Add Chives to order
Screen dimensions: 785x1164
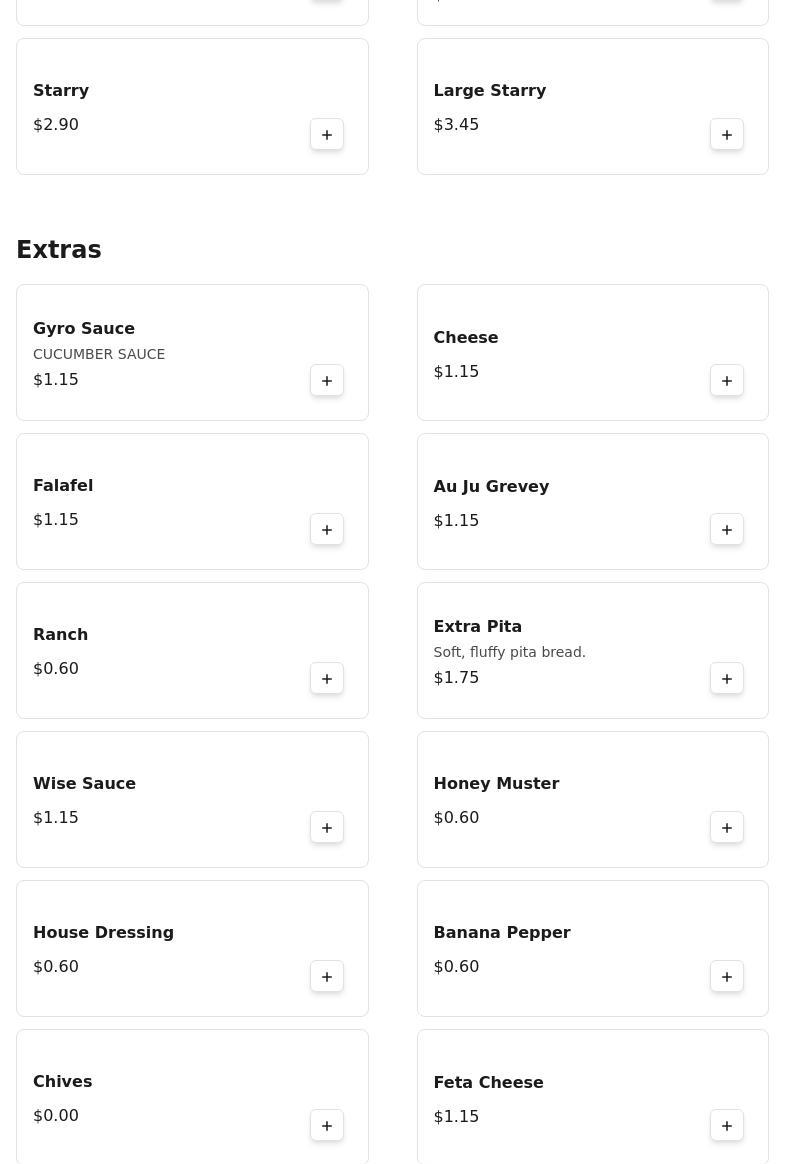coord(327,1126)
